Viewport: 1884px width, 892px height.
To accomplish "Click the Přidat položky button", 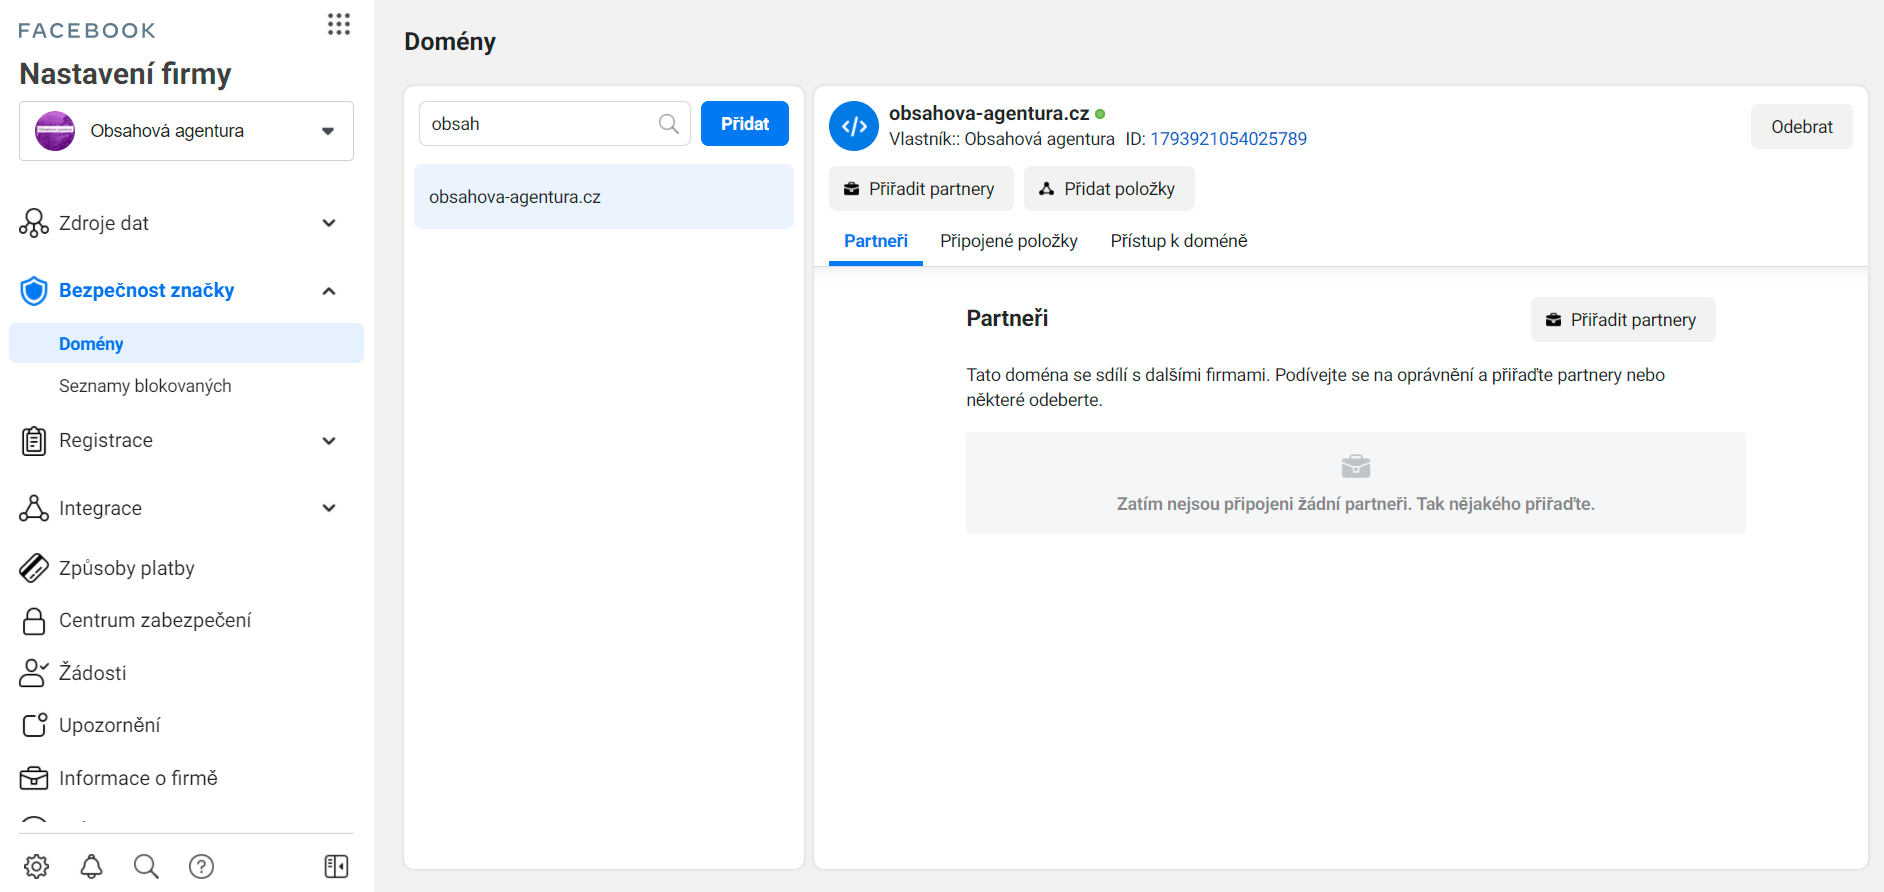I will (1109, 189).
